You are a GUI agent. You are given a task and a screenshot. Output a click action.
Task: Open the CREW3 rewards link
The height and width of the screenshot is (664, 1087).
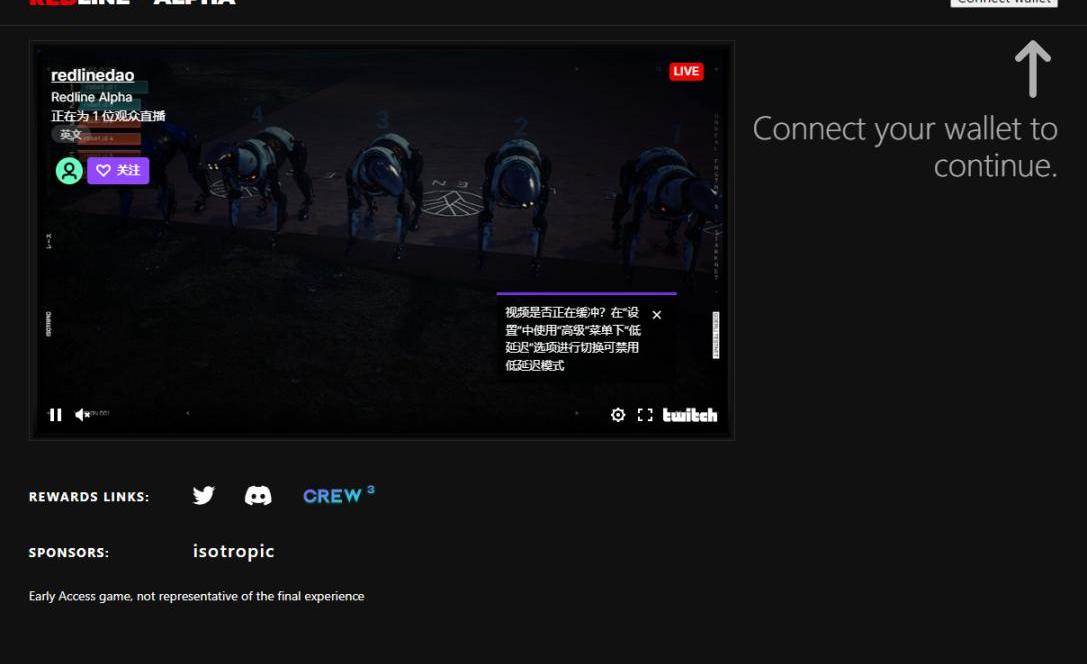coord(339,495)
